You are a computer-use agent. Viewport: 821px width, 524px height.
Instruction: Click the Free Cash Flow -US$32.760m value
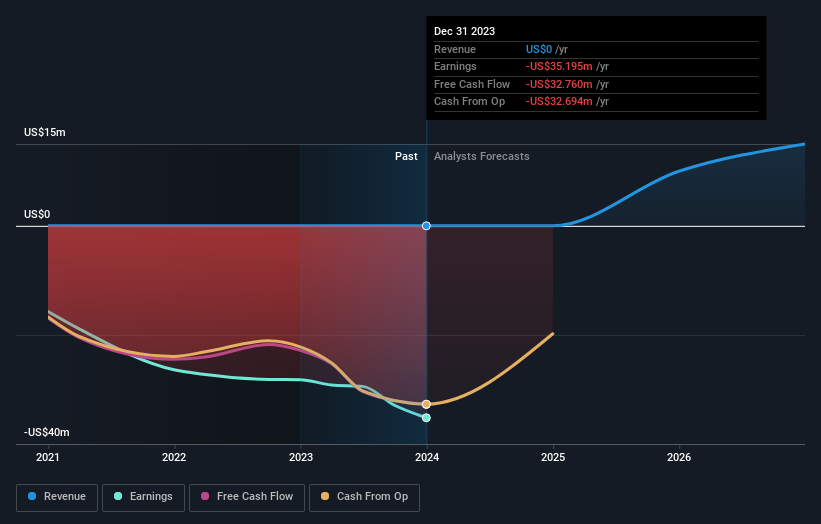(559, 84)
